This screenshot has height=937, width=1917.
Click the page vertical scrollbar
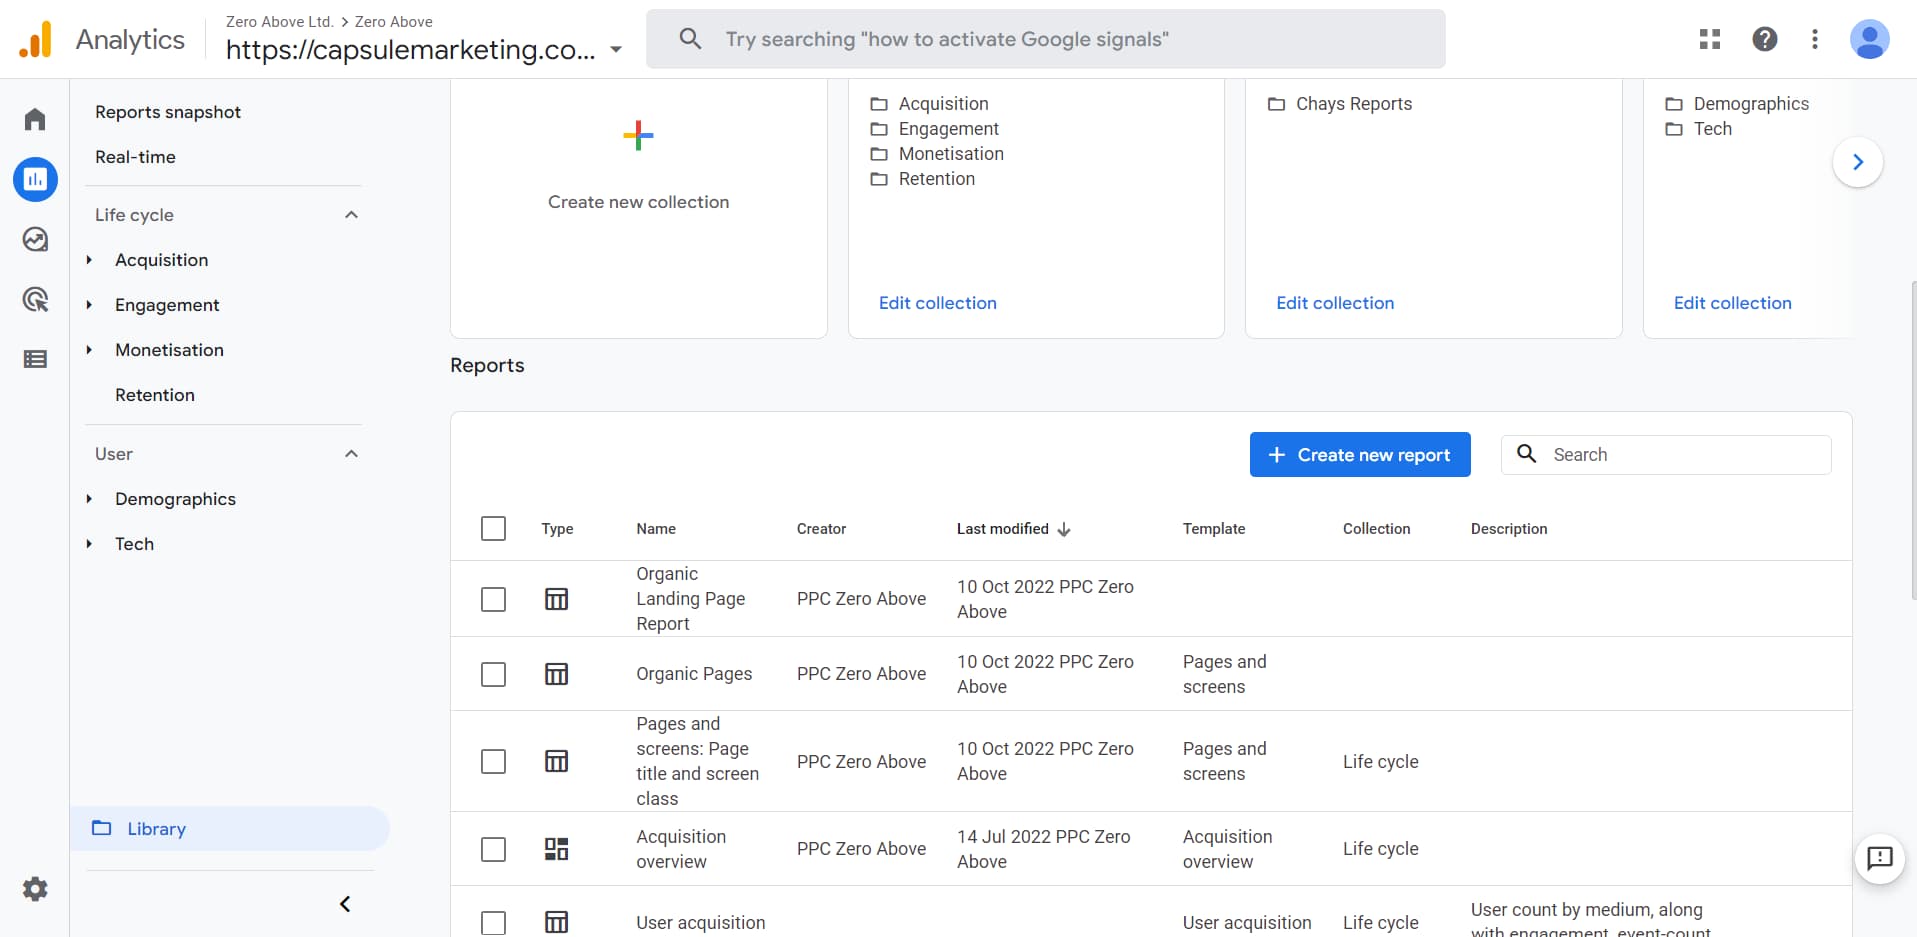pos(1912,440)
